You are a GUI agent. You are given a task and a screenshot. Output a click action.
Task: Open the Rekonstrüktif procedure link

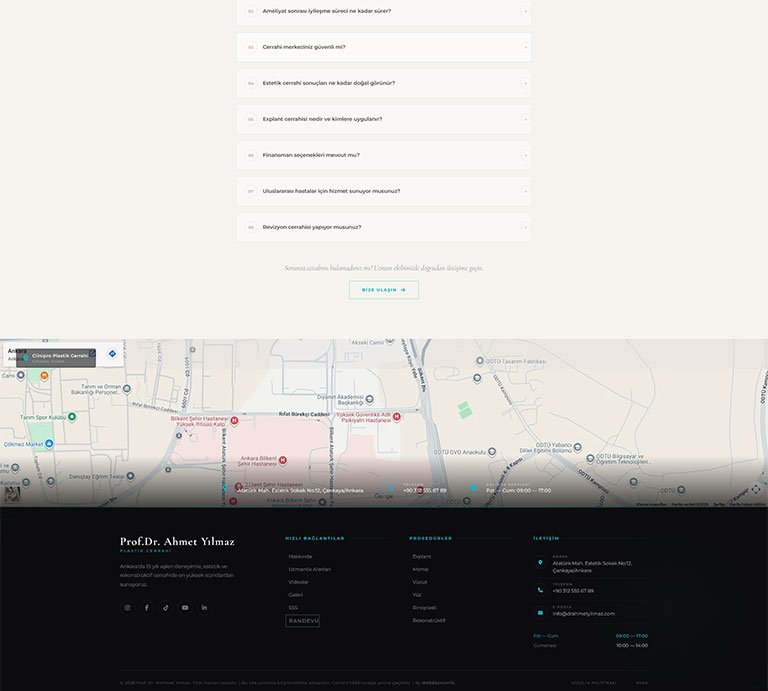pos(429,620)
